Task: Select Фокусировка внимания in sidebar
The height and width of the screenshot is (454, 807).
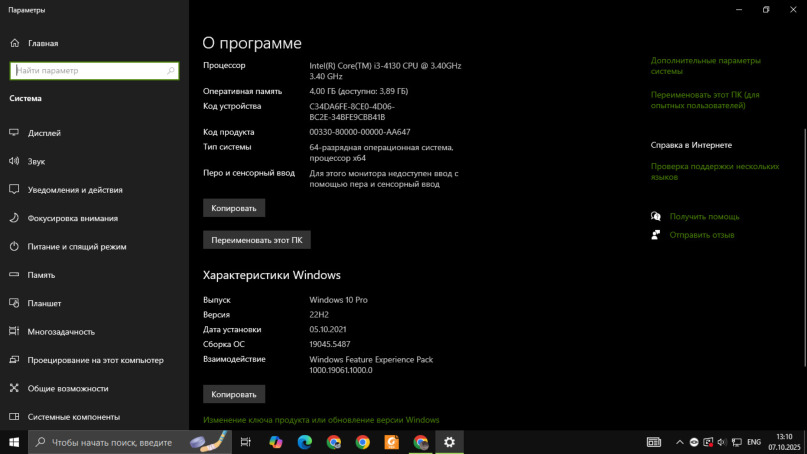Action: [x=72, y=218]
